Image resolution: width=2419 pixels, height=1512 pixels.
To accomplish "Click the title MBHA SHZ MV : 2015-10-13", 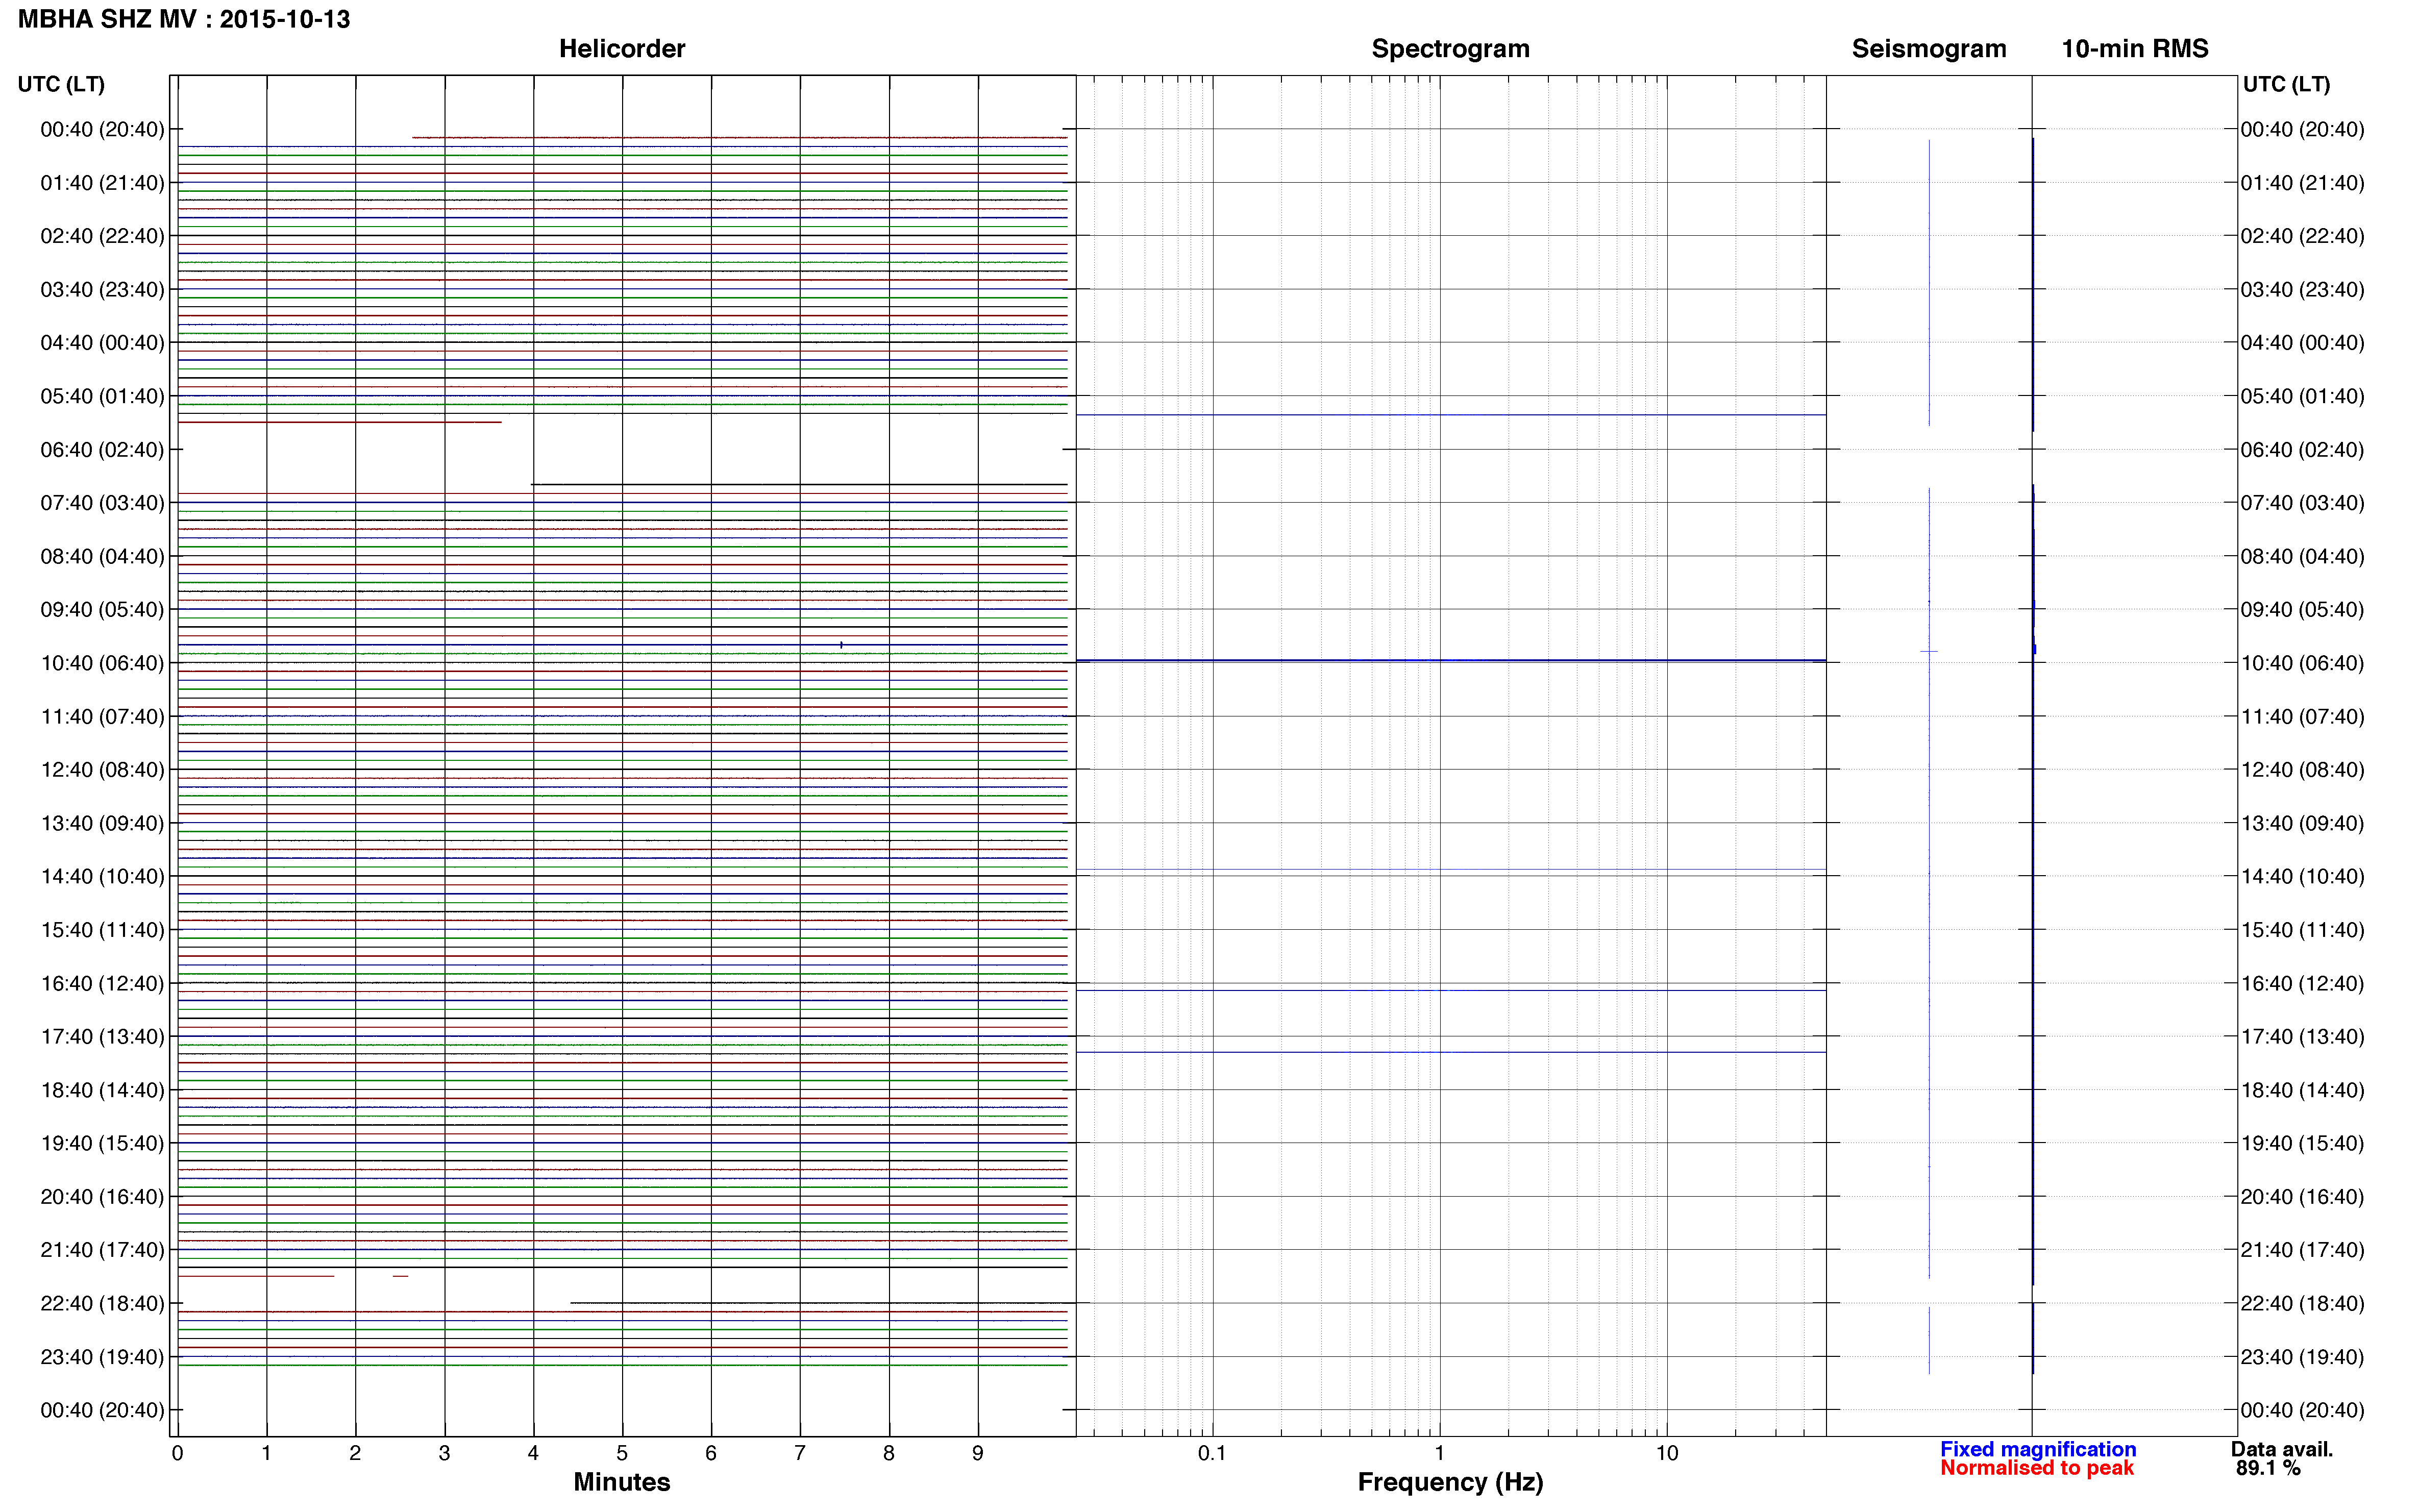I will [x=184, y=19].
